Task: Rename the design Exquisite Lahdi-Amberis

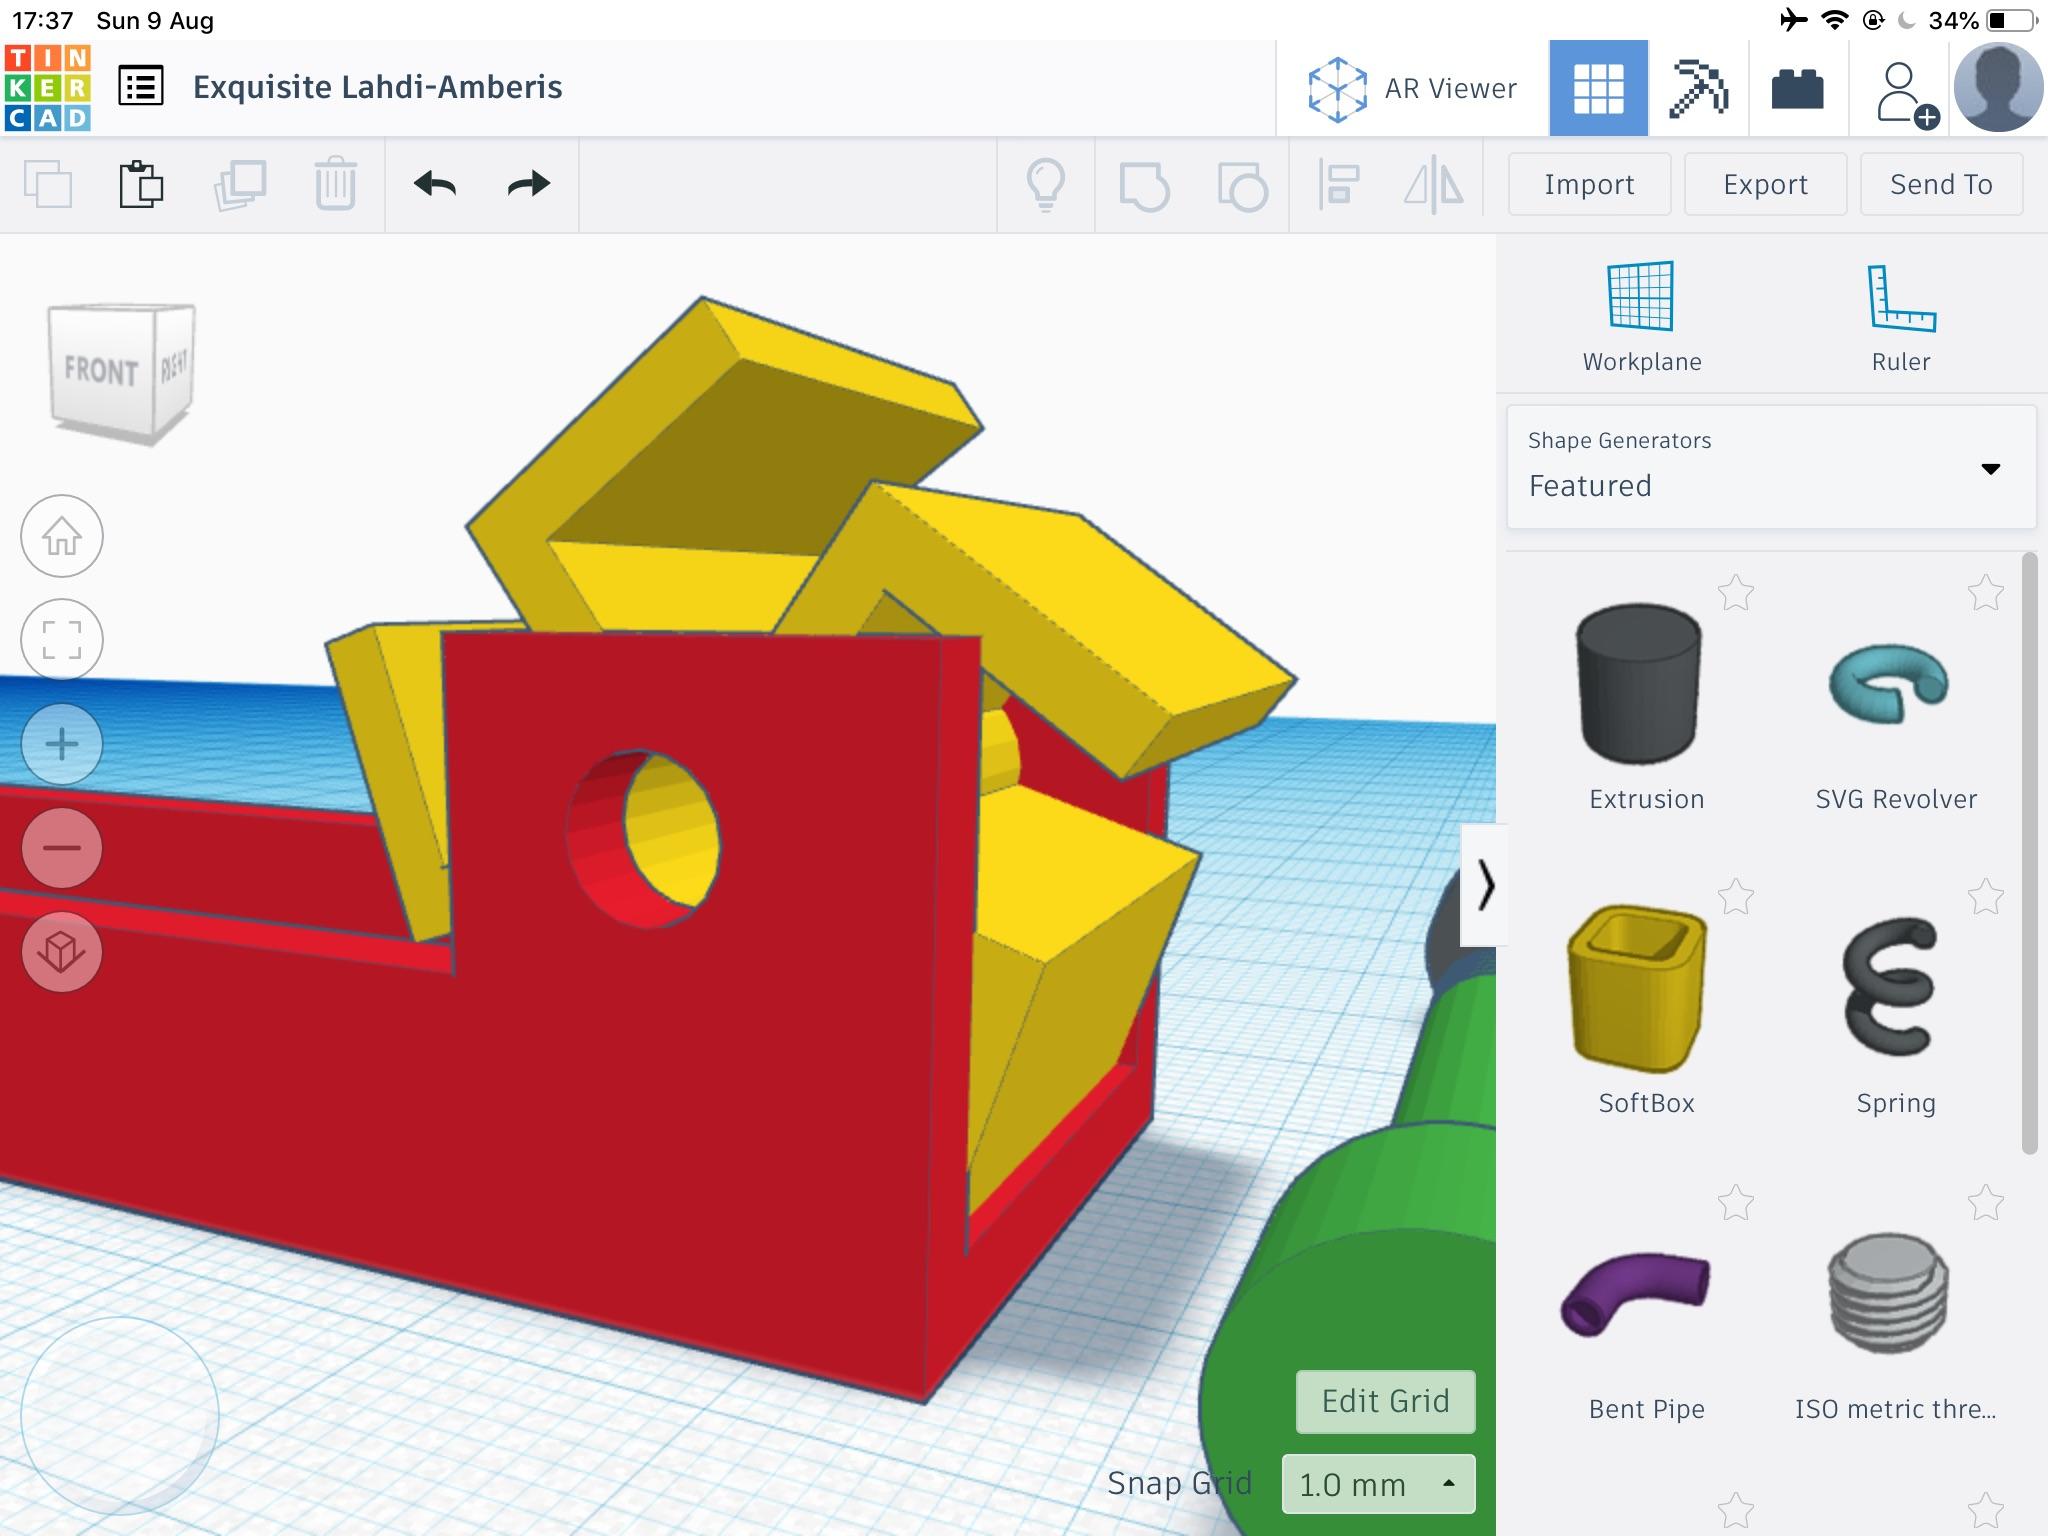Action: (x=377, y=87)
